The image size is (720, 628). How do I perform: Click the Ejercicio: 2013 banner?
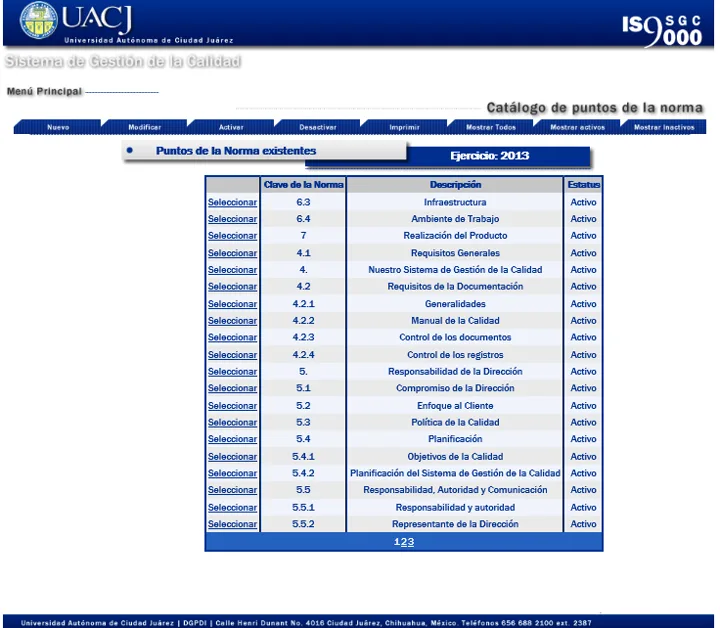(489, 156)
